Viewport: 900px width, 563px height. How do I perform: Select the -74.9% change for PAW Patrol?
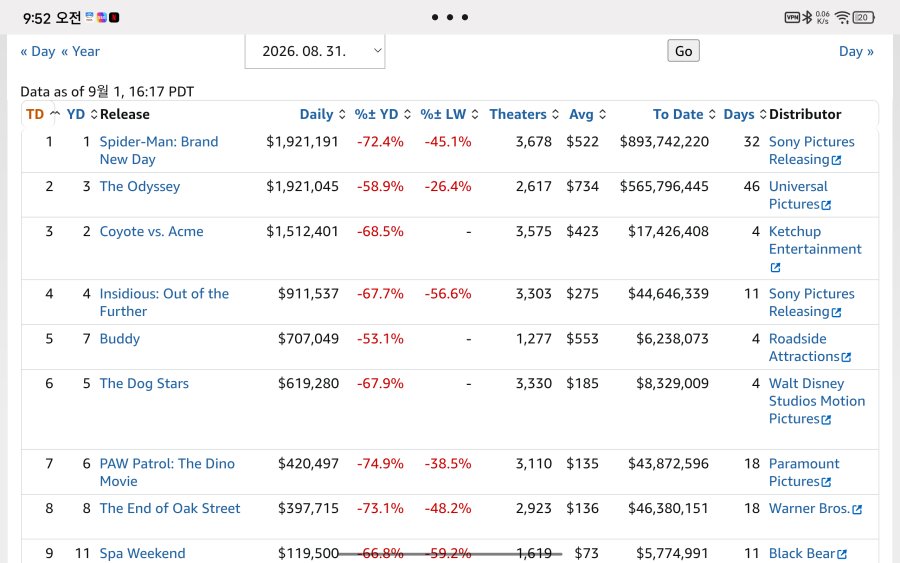380,464
